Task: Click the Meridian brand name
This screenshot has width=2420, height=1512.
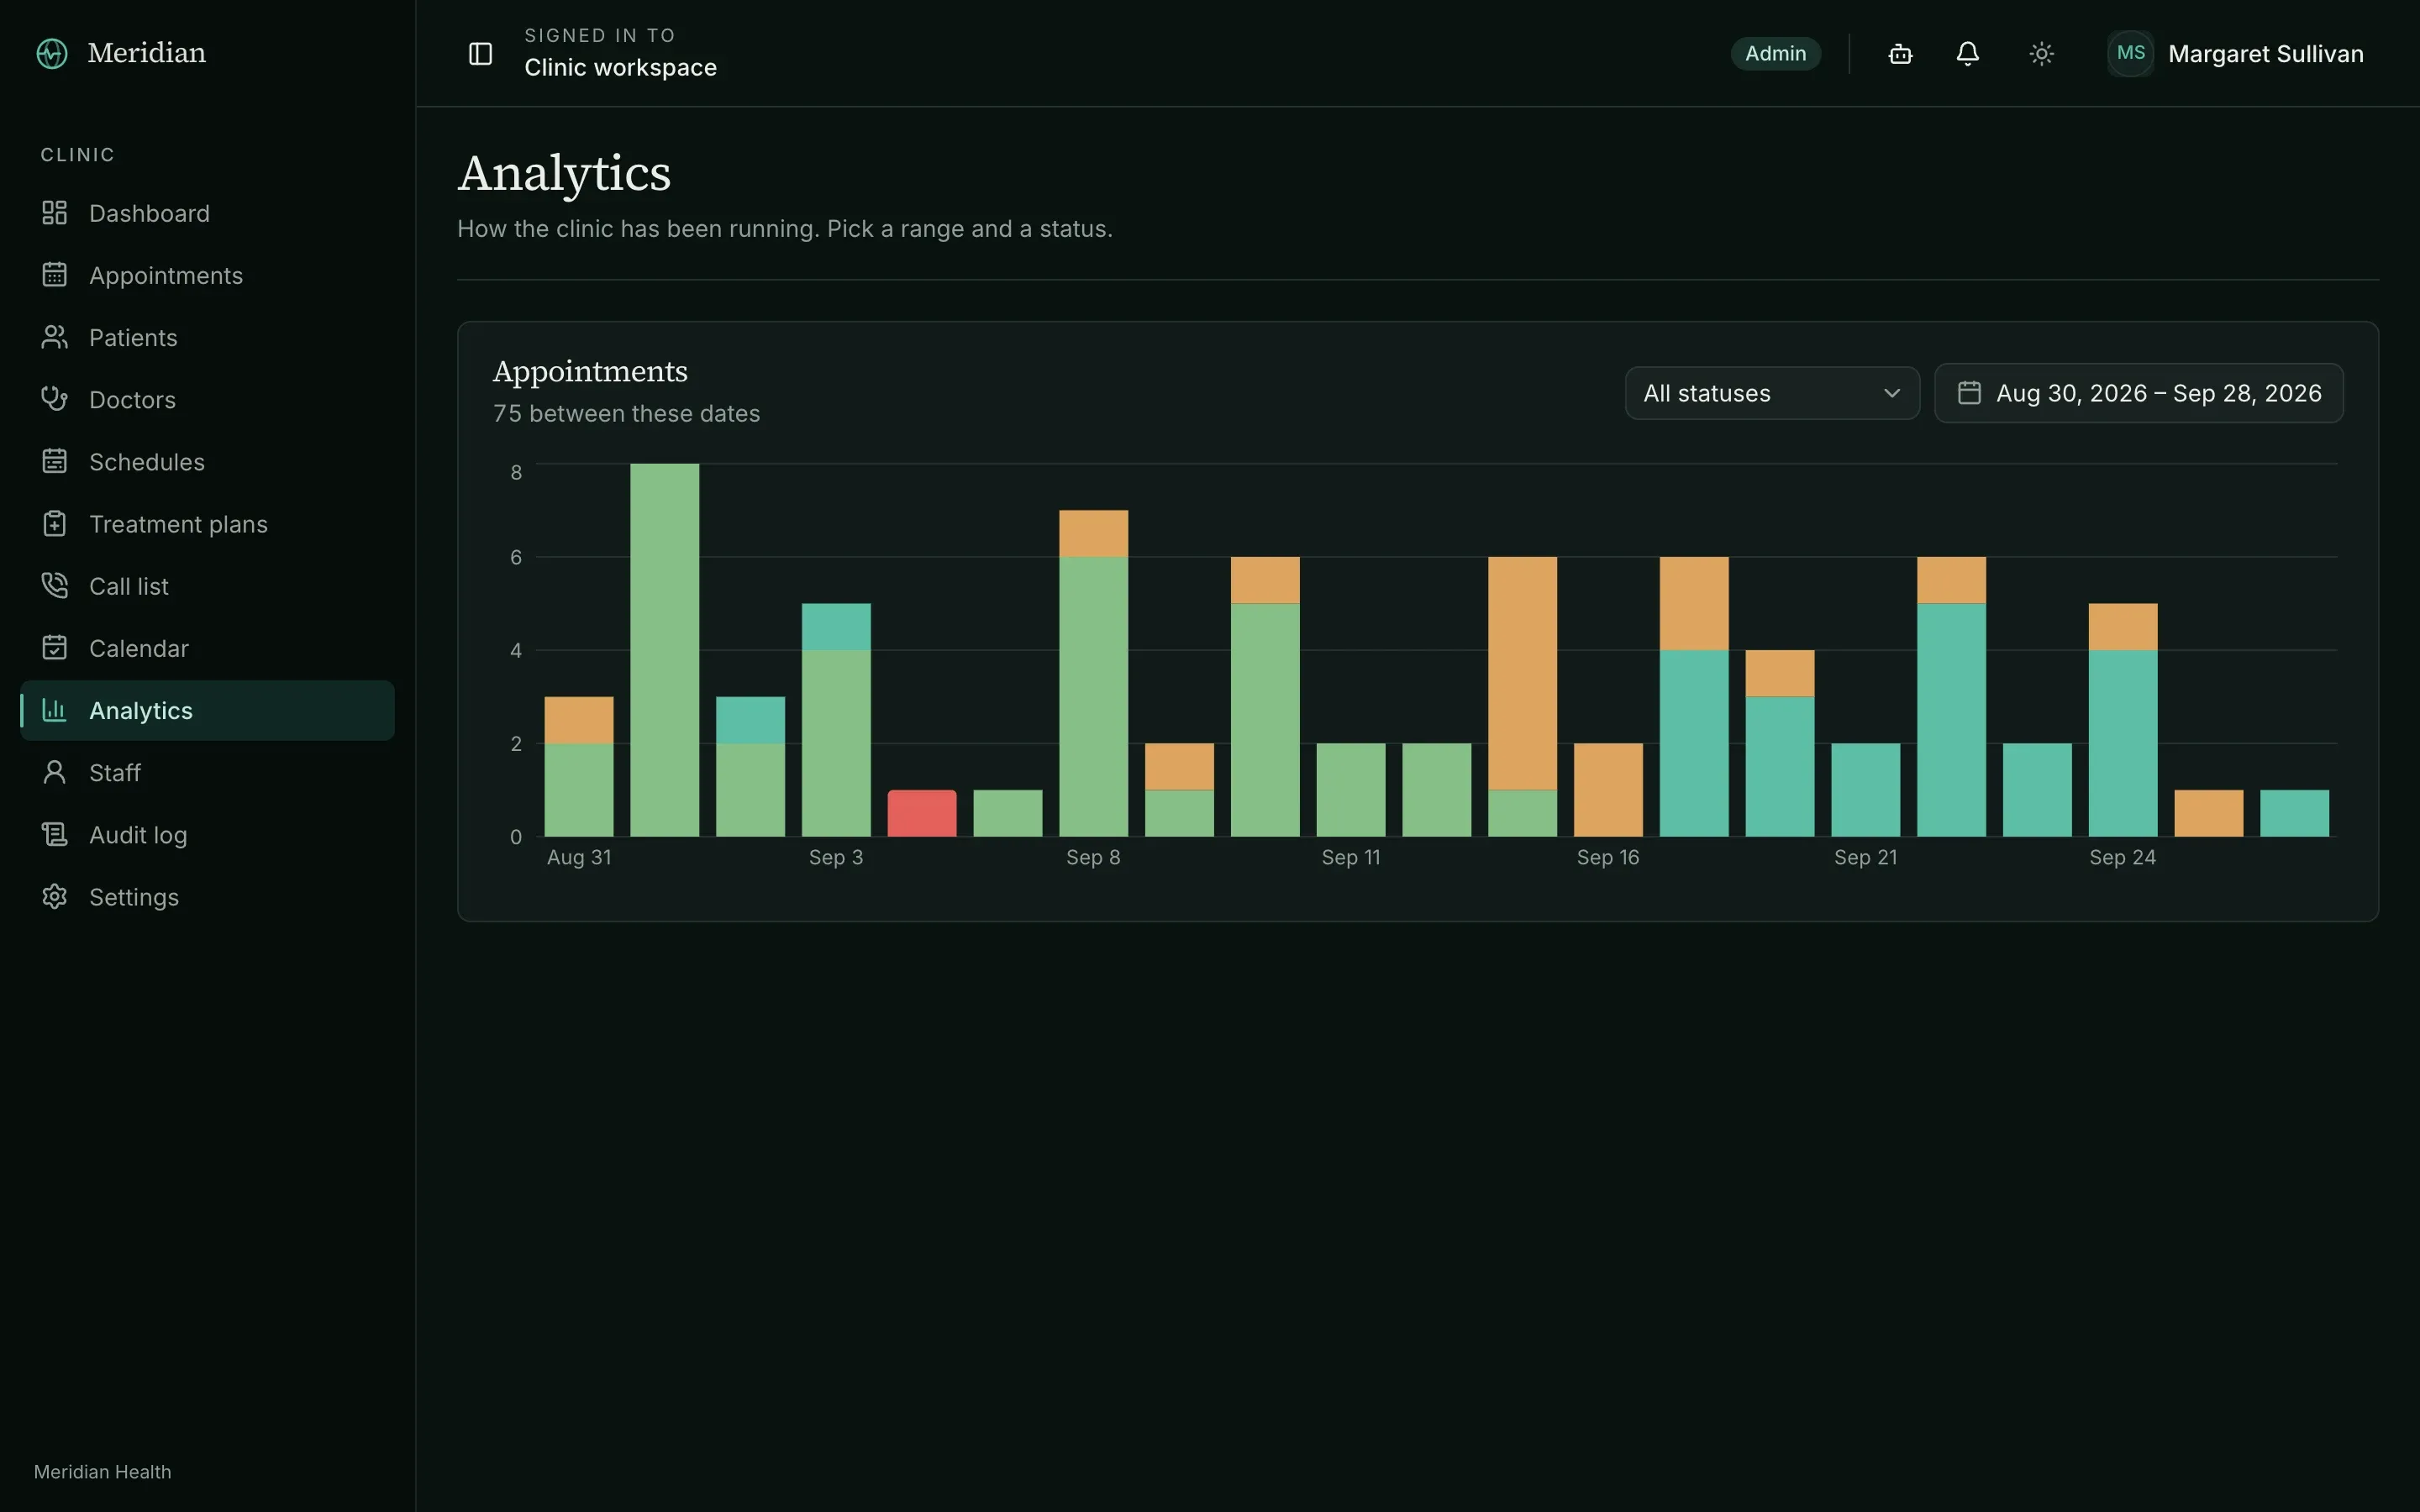Action: pos(146,53)
